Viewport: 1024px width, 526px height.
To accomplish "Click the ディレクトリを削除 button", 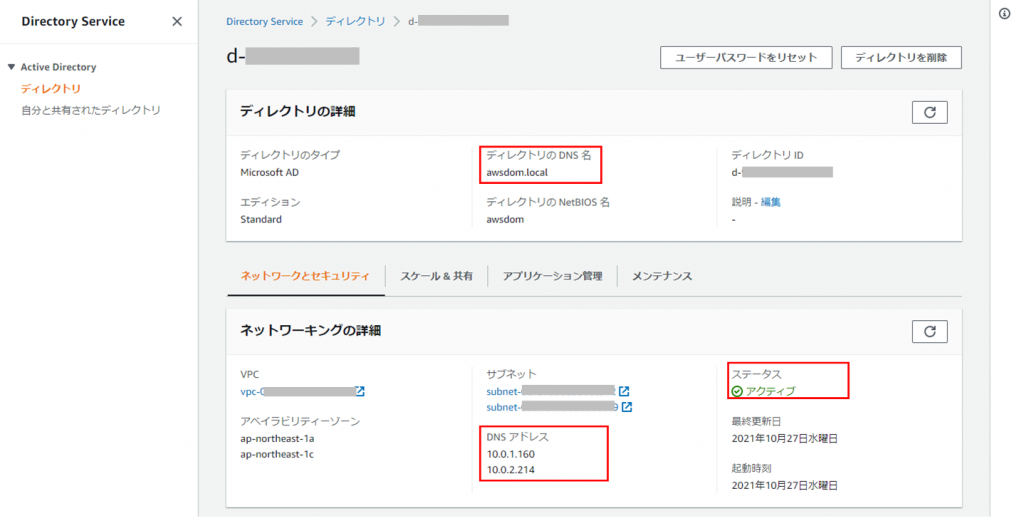I will 901,57.
